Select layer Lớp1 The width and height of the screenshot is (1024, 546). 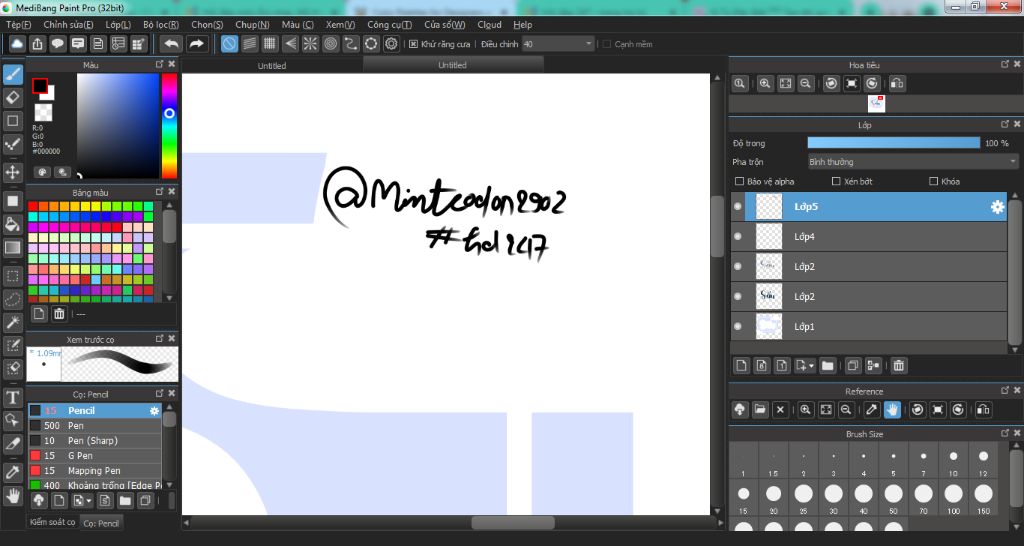point(869,327)
